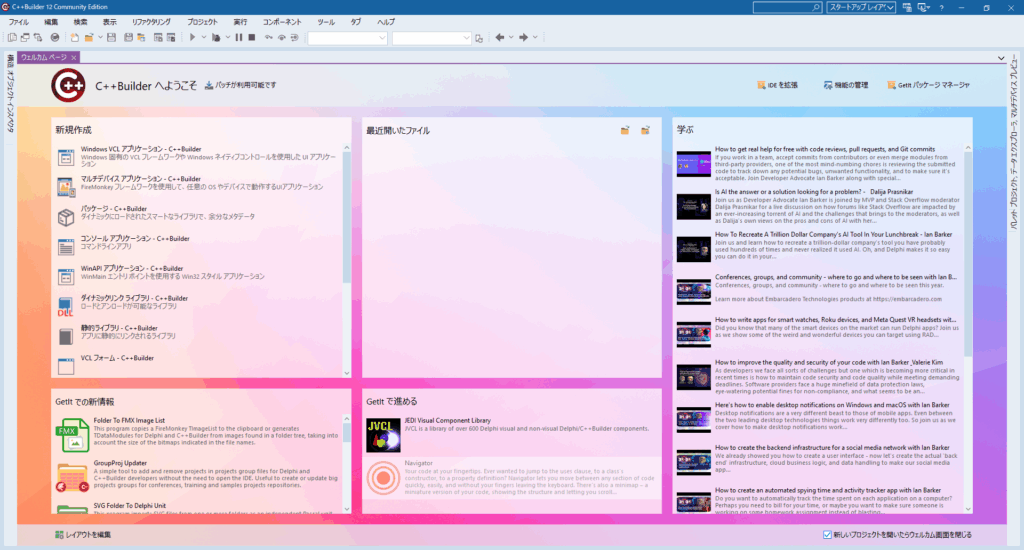Click the IDE を拡張 link
This screenshot has height=550, width=1024.
click(777, 85)
